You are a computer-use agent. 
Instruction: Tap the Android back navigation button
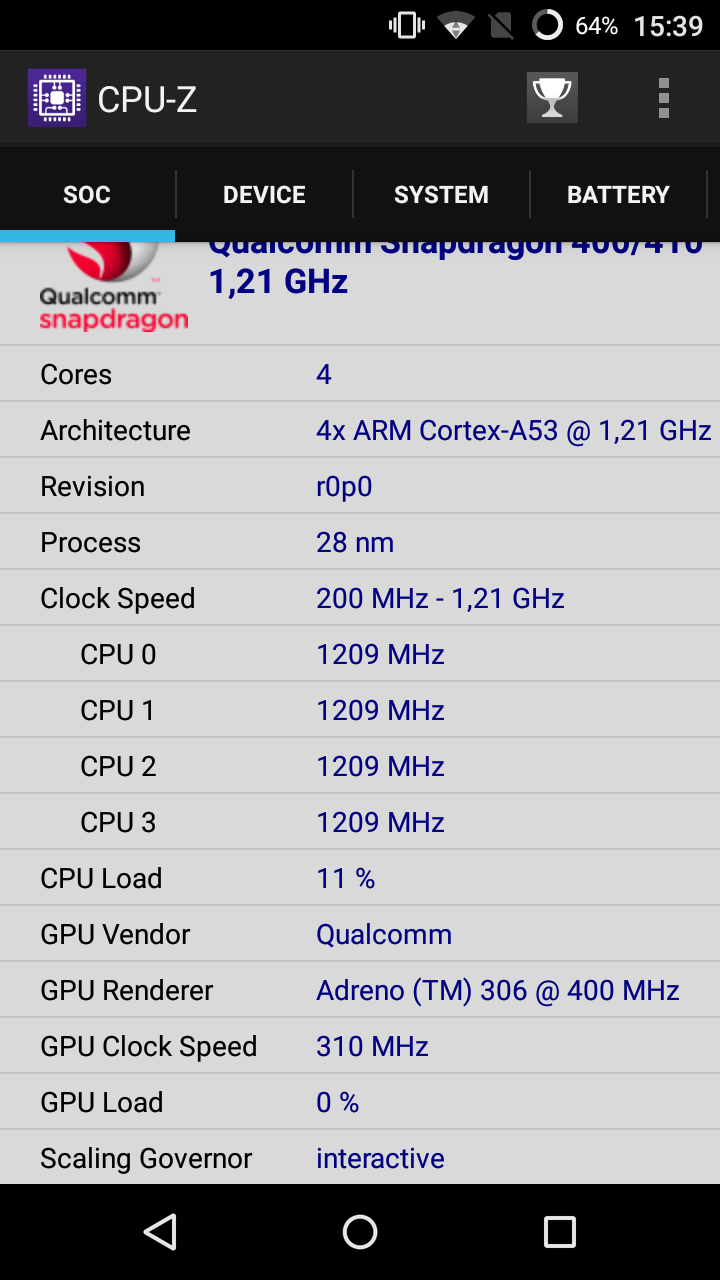pos(160,1232)
